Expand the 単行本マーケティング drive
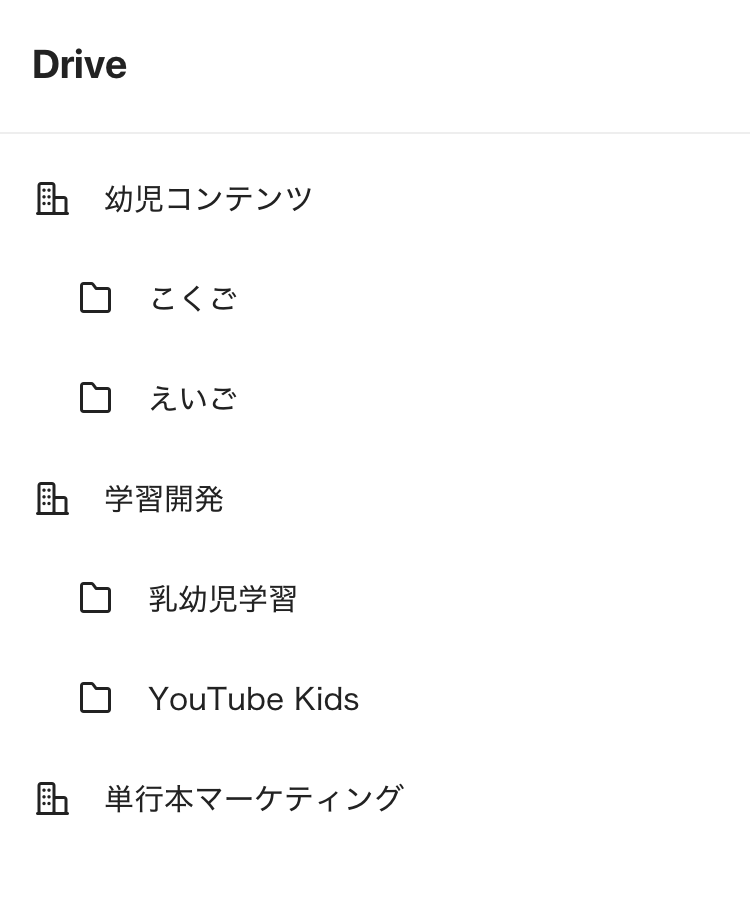The width and height of the screenshot is (750, 900). (52, 798)
